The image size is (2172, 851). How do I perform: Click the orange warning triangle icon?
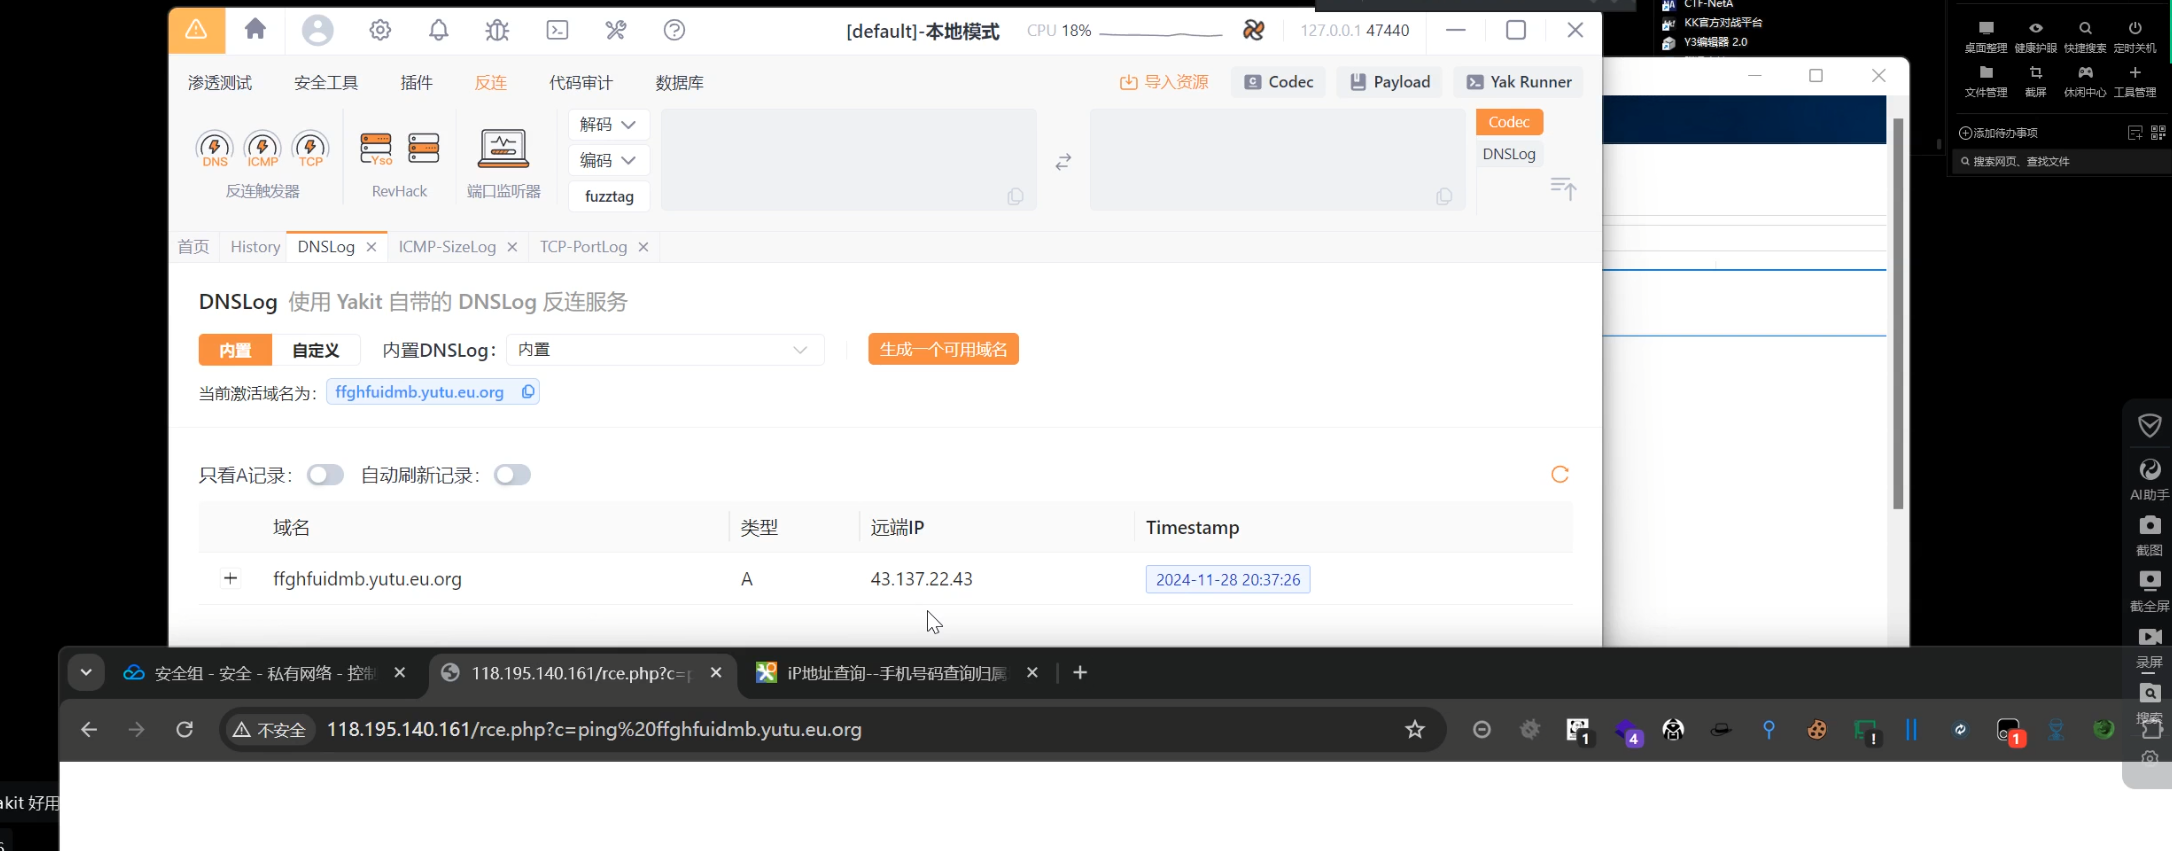(x=196, y=29)
